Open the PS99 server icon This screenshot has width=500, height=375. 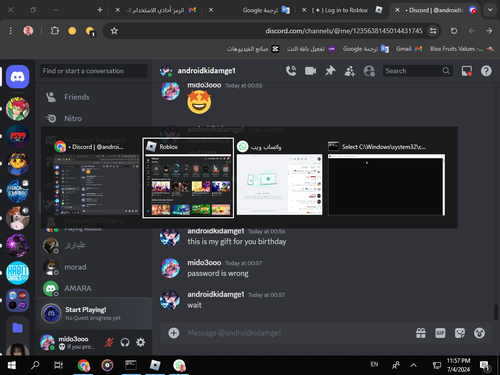coord(18,136)
